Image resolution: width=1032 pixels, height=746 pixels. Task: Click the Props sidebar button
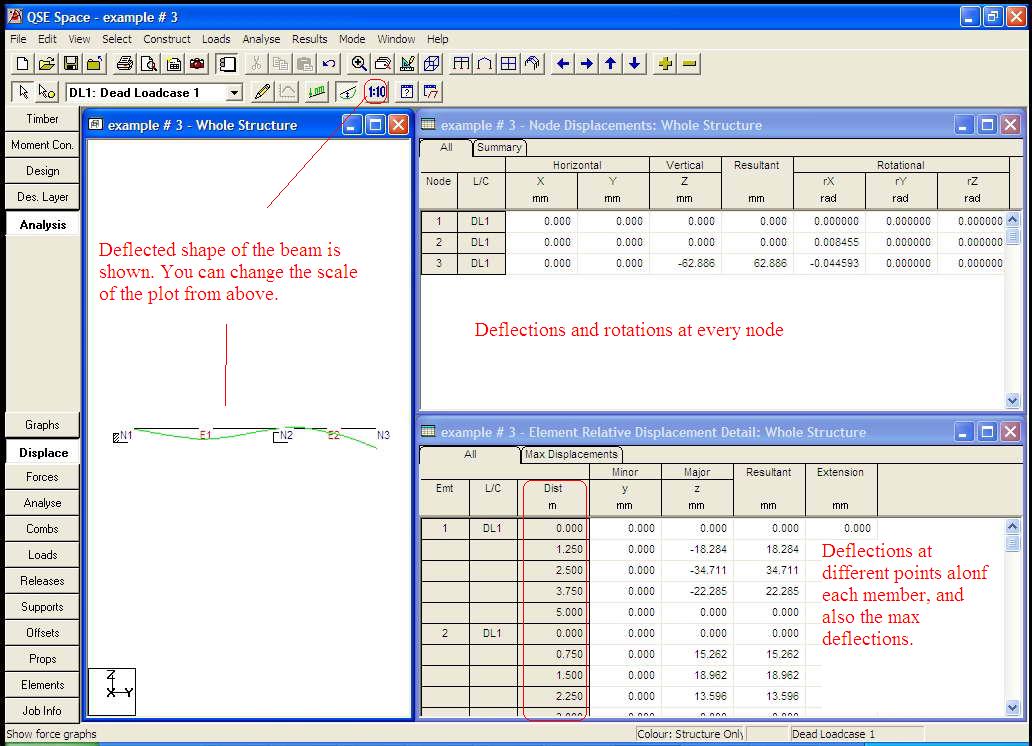click(x=42, y=659)
